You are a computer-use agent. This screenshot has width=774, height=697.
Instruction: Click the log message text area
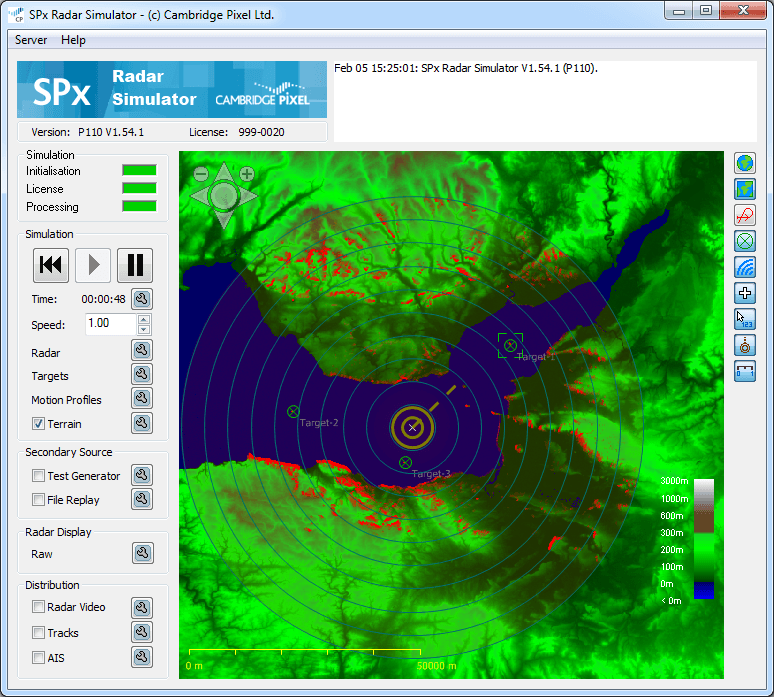545,101
